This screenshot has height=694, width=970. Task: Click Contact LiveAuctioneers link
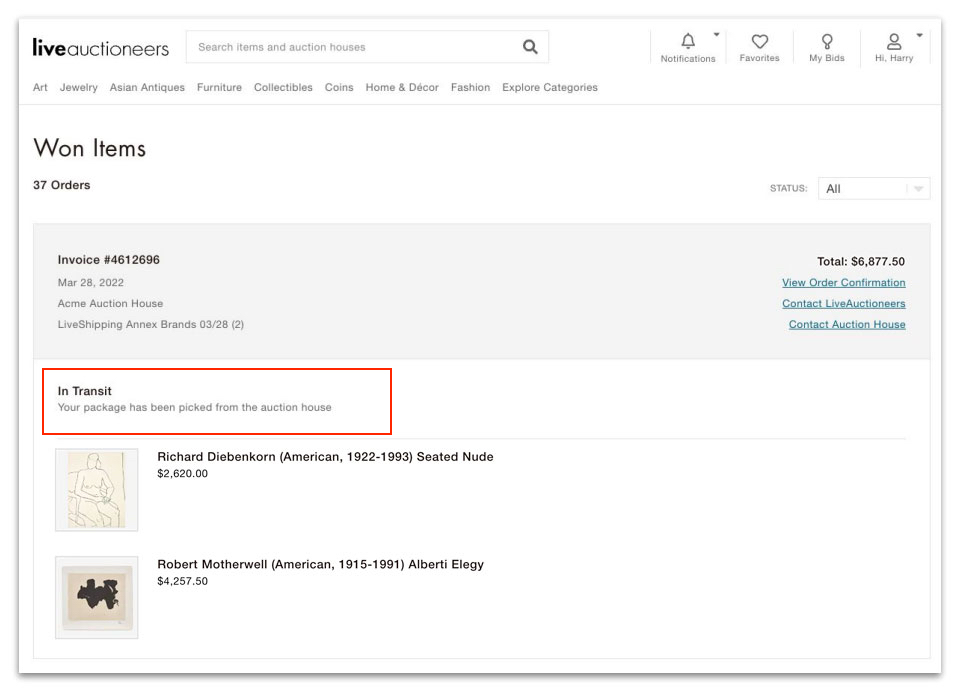pyautogui.click(x=843, y=304)
